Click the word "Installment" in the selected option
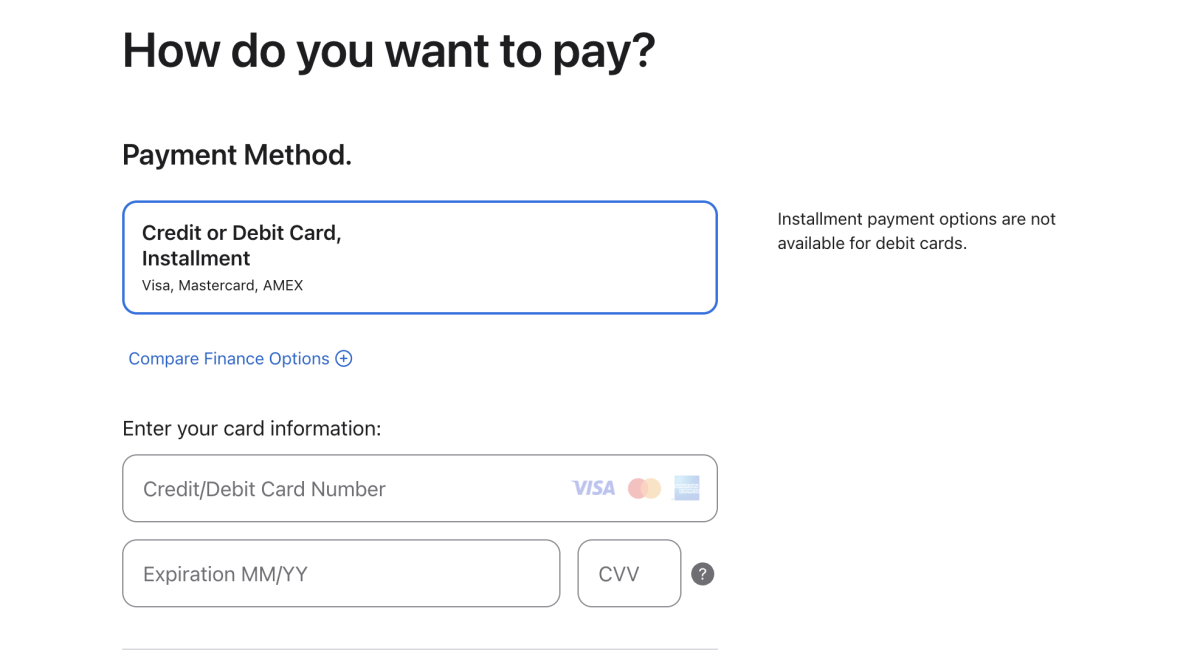Screen dimensions: 1200x662 [196, 258]
